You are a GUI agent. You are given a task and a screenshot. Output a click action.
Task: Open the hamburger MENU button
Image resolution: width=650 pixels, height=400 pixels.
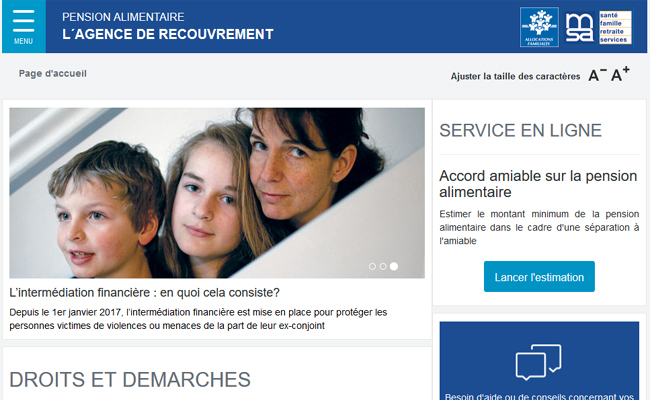coord(24,27)
